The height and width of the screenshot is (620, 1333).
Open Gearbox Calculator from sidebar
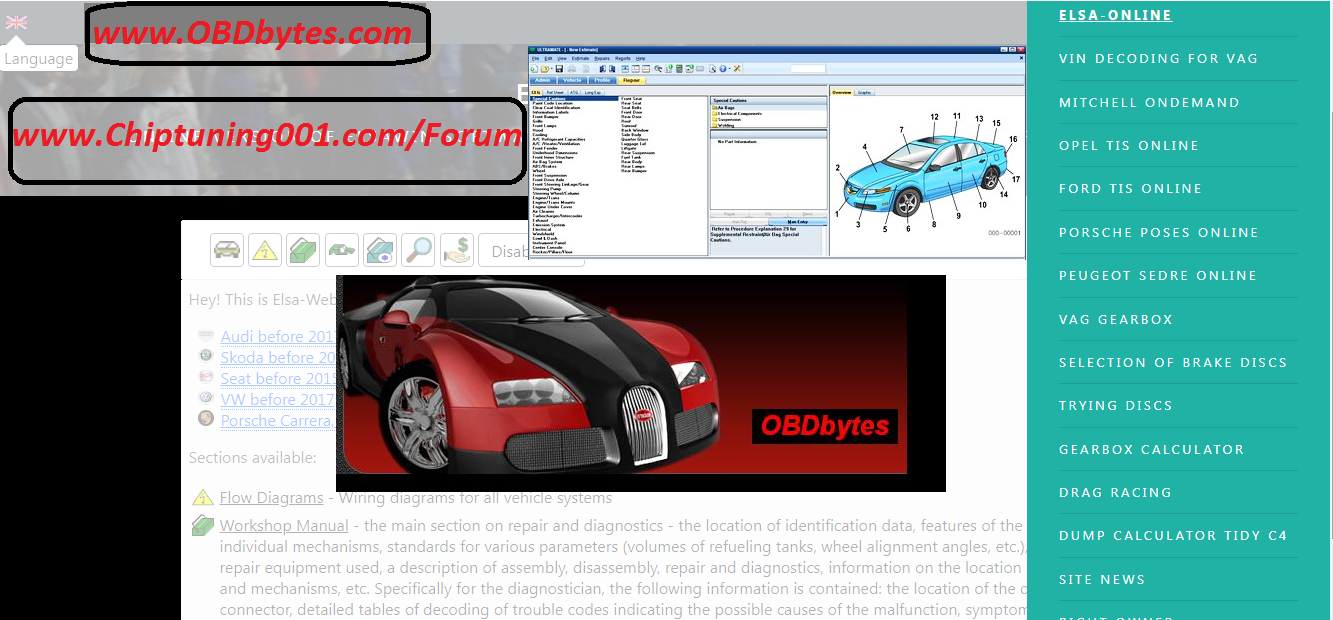(x=1151, y=450)
